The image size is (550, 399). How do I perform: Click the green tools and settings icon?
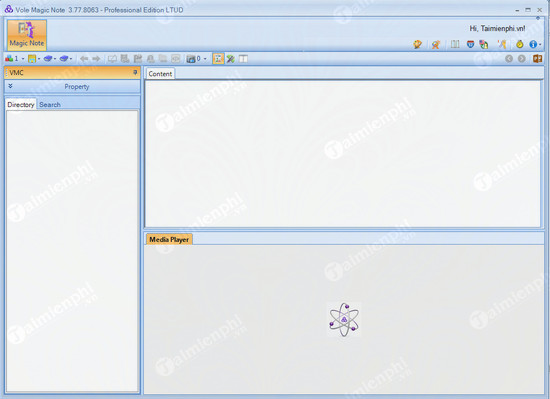click(230, 59)
